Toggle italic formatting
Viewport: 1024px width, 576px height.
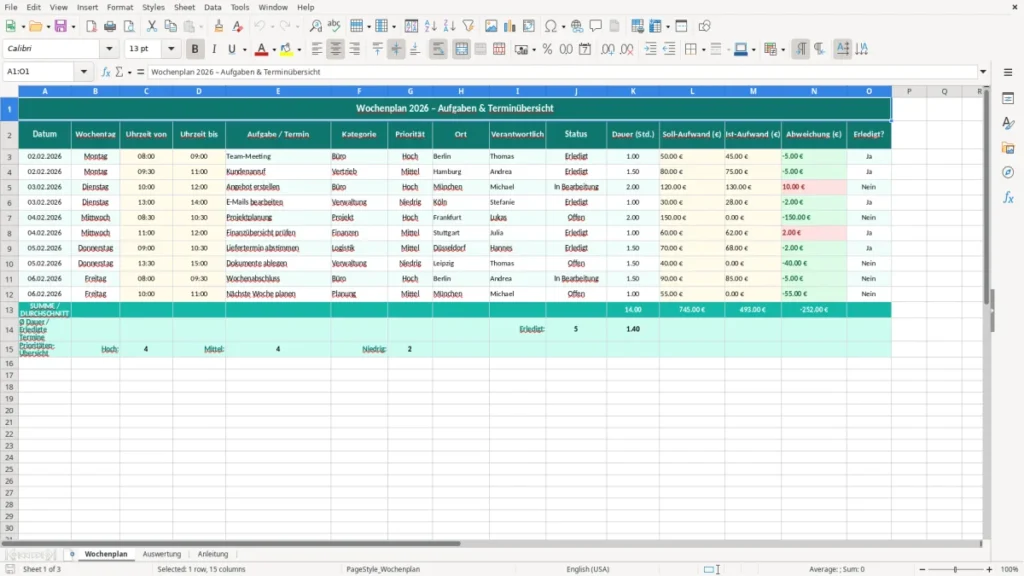[214, 49]
